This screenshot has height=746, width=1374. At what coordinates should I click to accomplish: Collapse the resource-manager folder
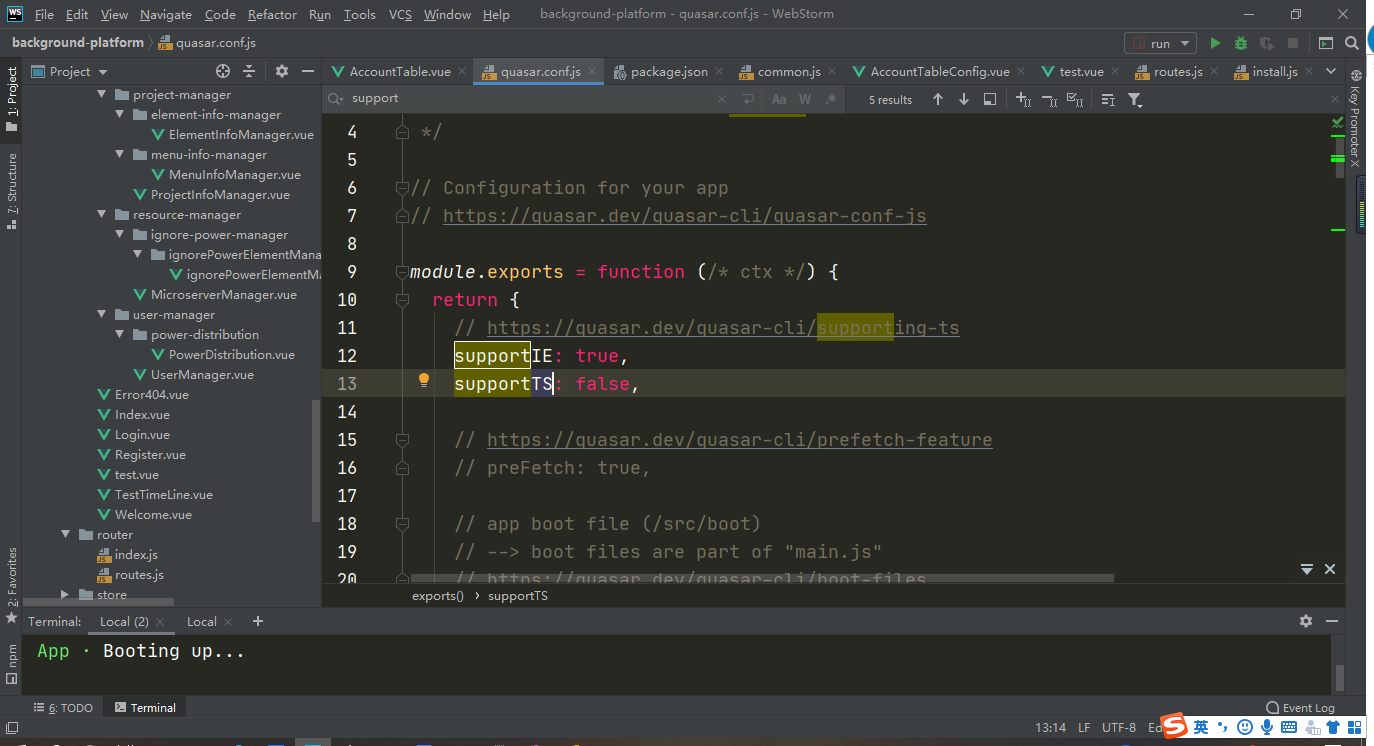(101, 214)
